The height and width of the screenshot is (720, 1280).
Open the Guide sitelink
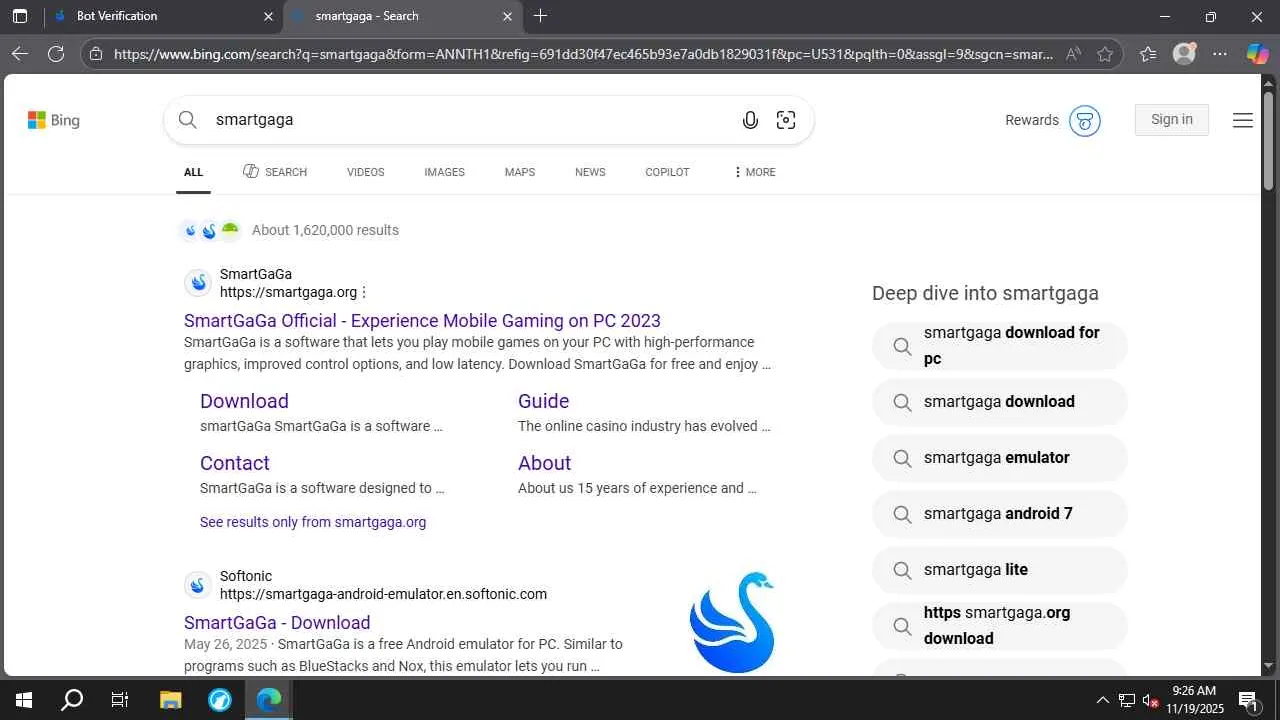(543, 401)
